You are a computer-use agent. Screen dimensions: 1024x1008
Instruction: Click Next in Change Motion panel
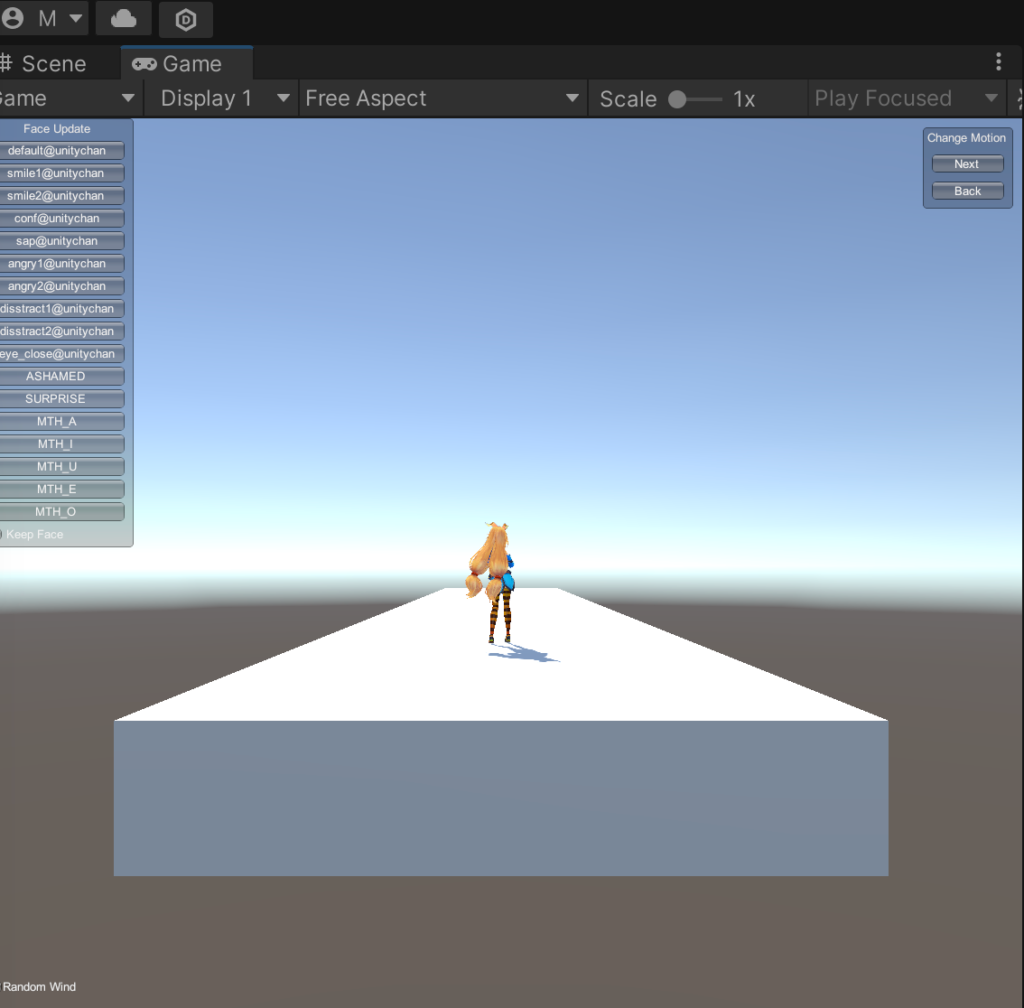point(967,164)
